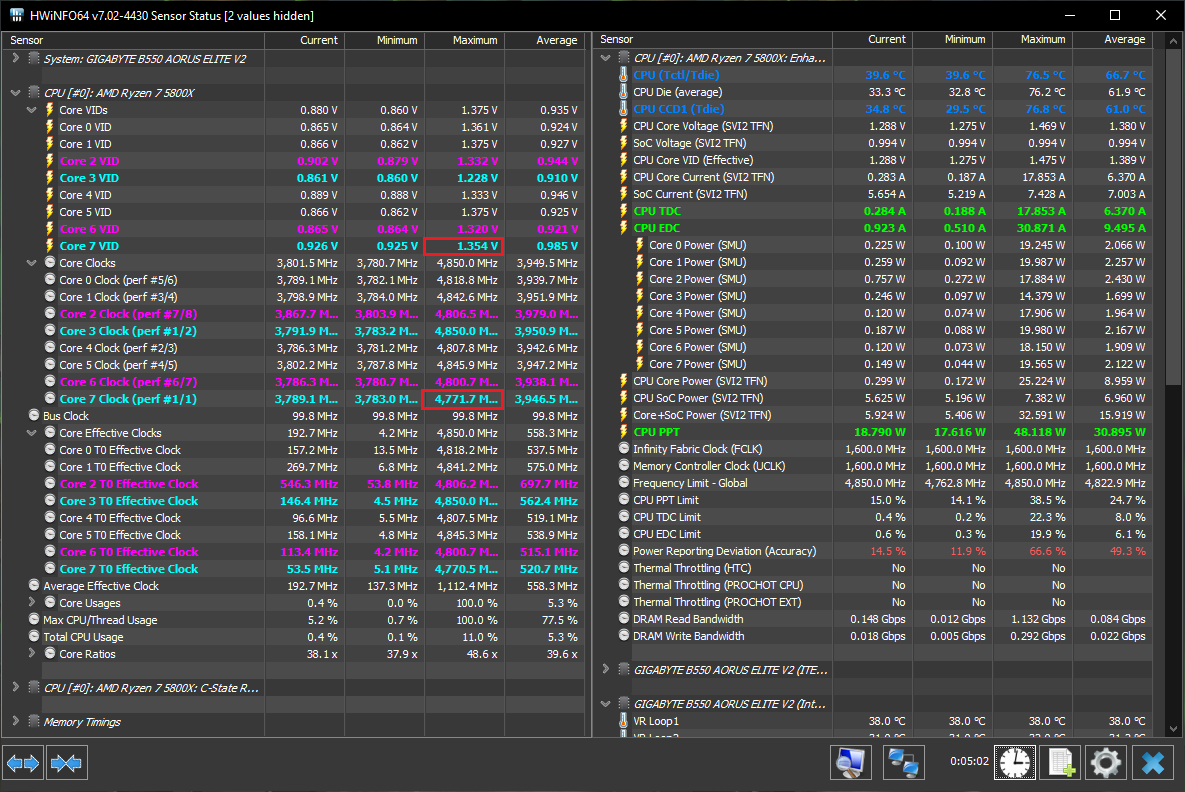Click the Core 7 VID maximum value 1.354 V
This screenshot has height=792, width=1185.
click(x=464, y=246)
